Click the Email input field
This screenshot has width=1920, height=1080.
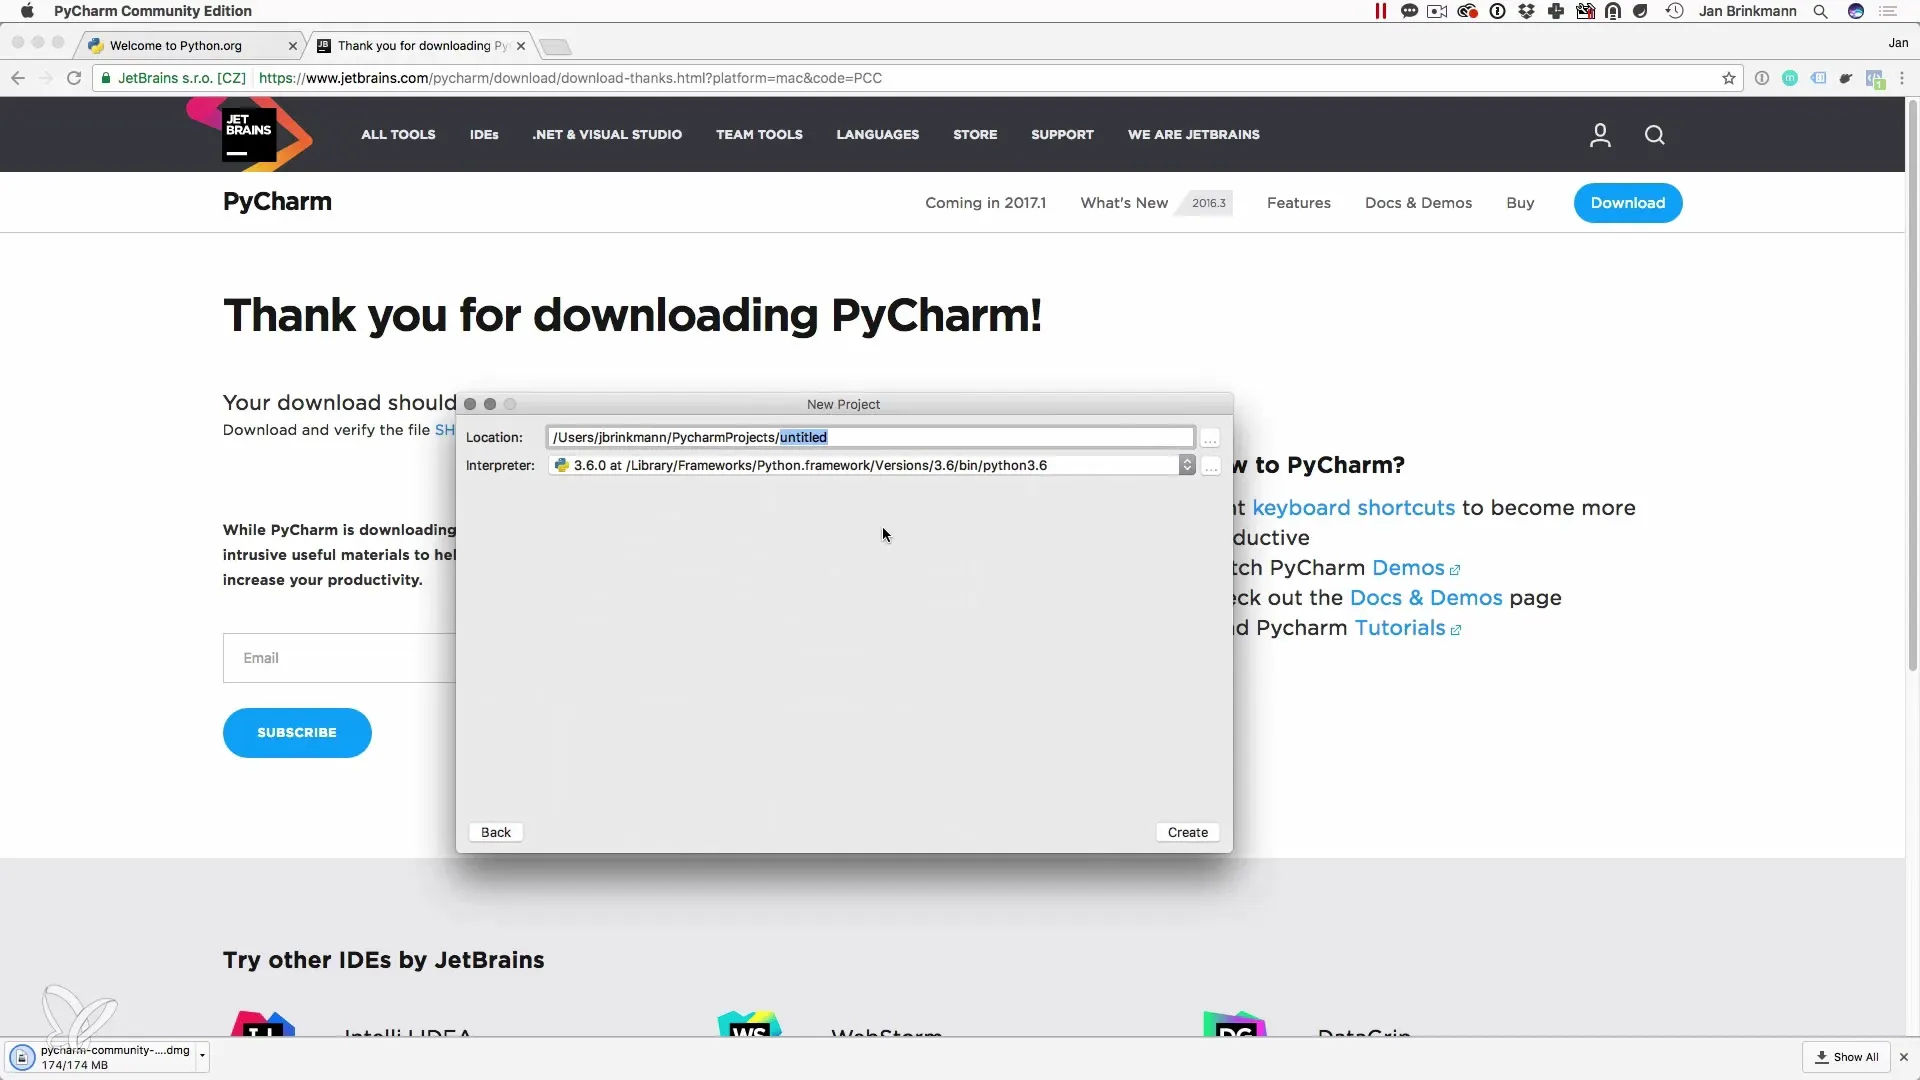click(340, 658)
